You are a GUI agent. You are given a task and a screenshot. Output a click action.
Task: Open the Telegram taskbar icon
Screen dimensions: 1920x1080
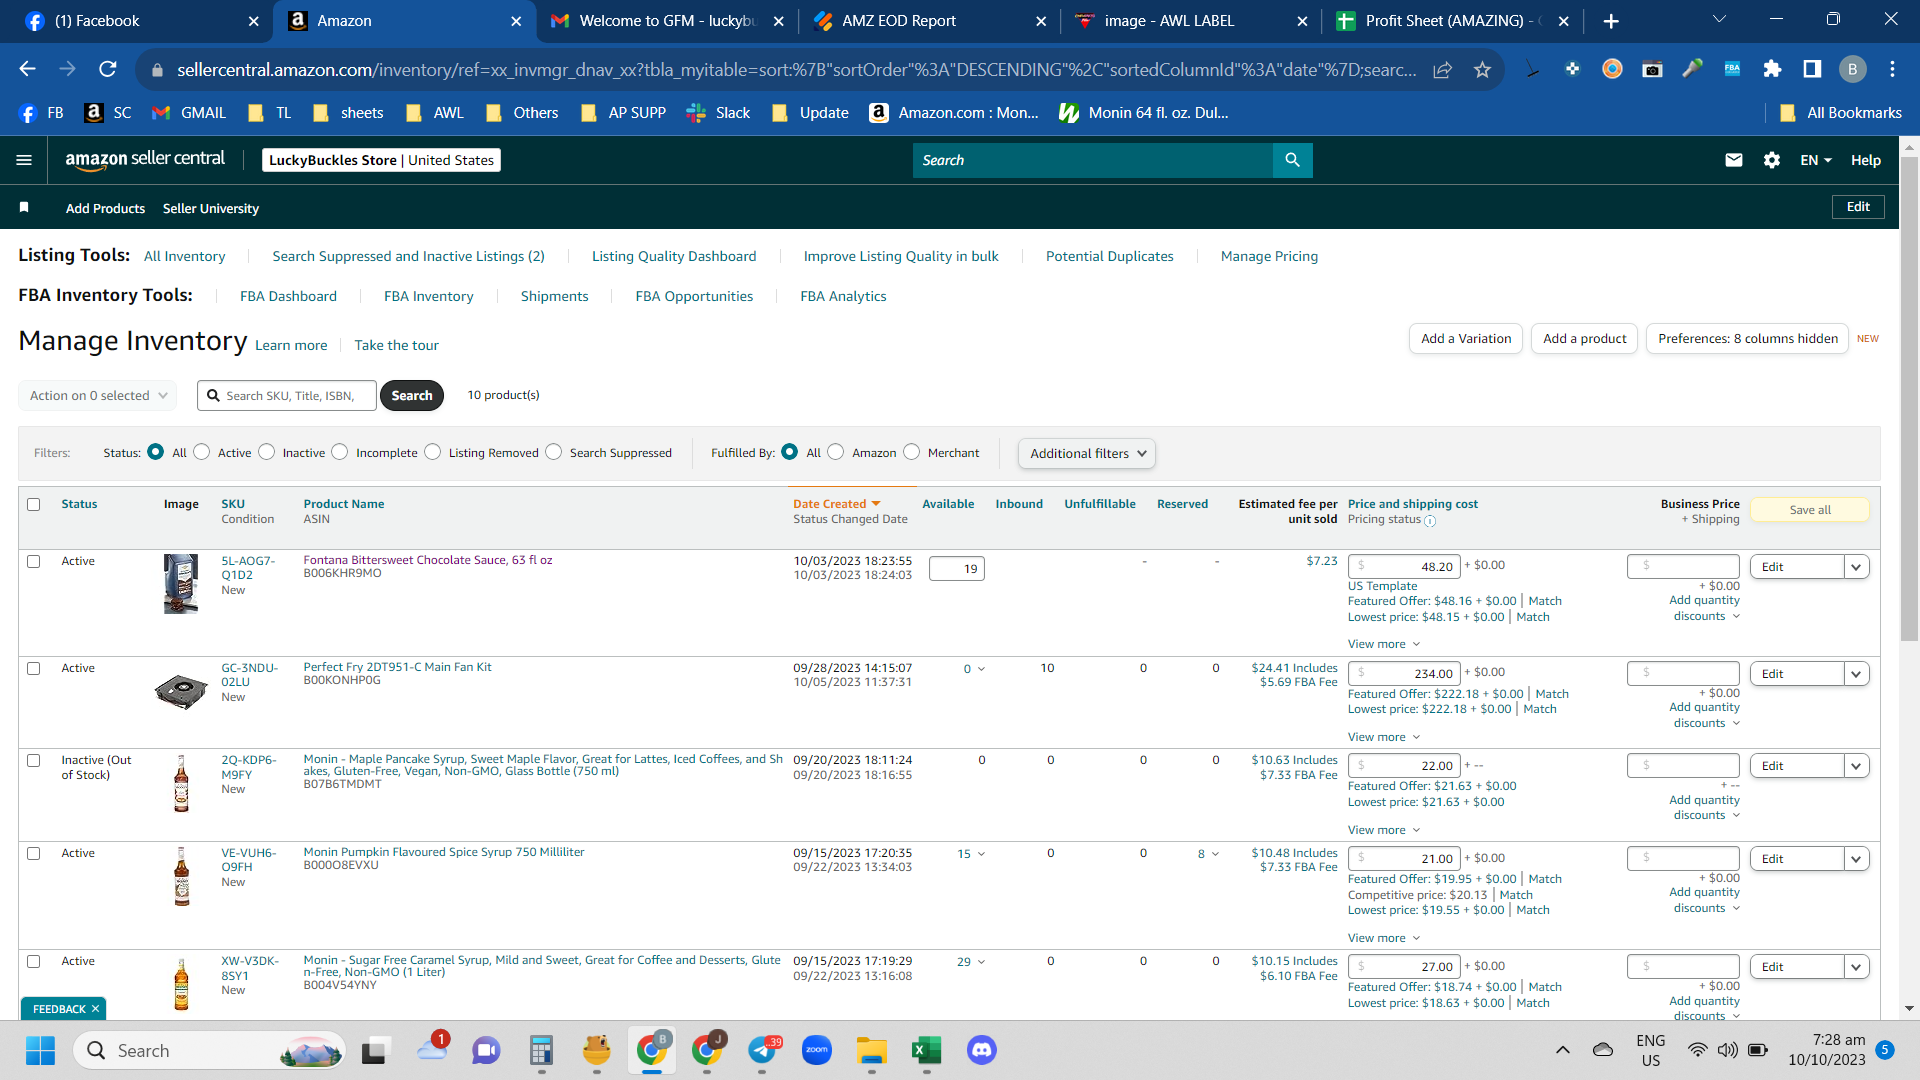pyautogui.click(x=762, y=1050)
